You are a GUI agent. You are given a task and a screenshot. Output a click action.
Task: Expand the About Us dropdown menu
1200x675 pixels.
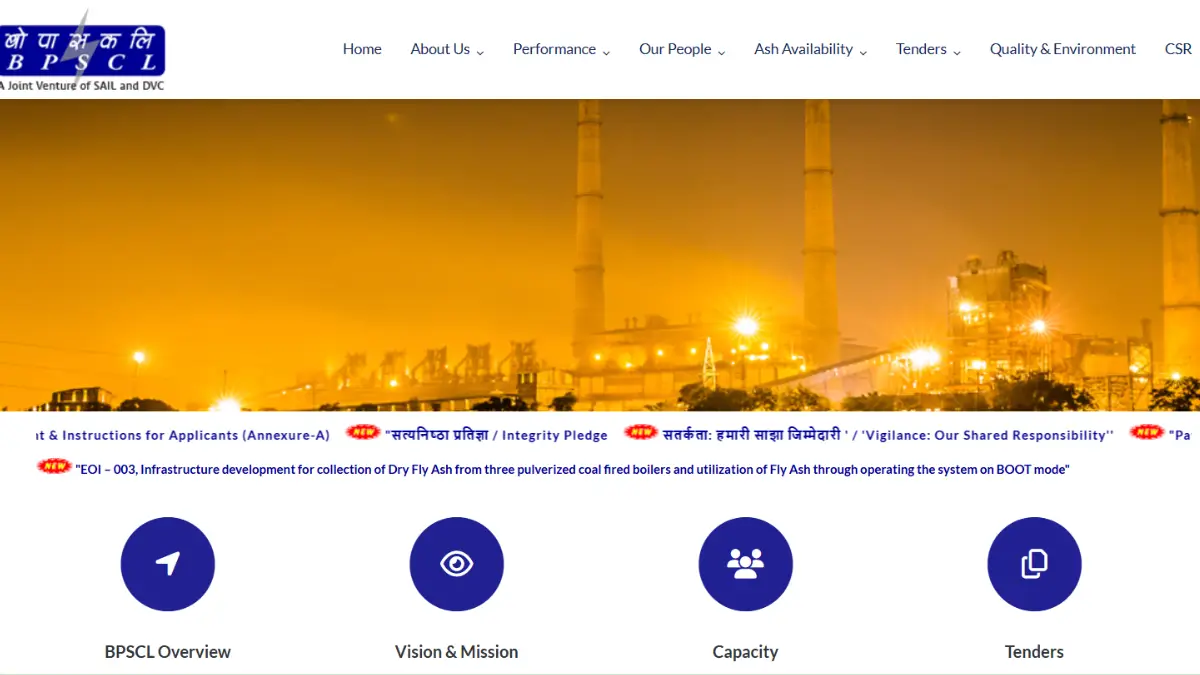(x=446, y=49)
